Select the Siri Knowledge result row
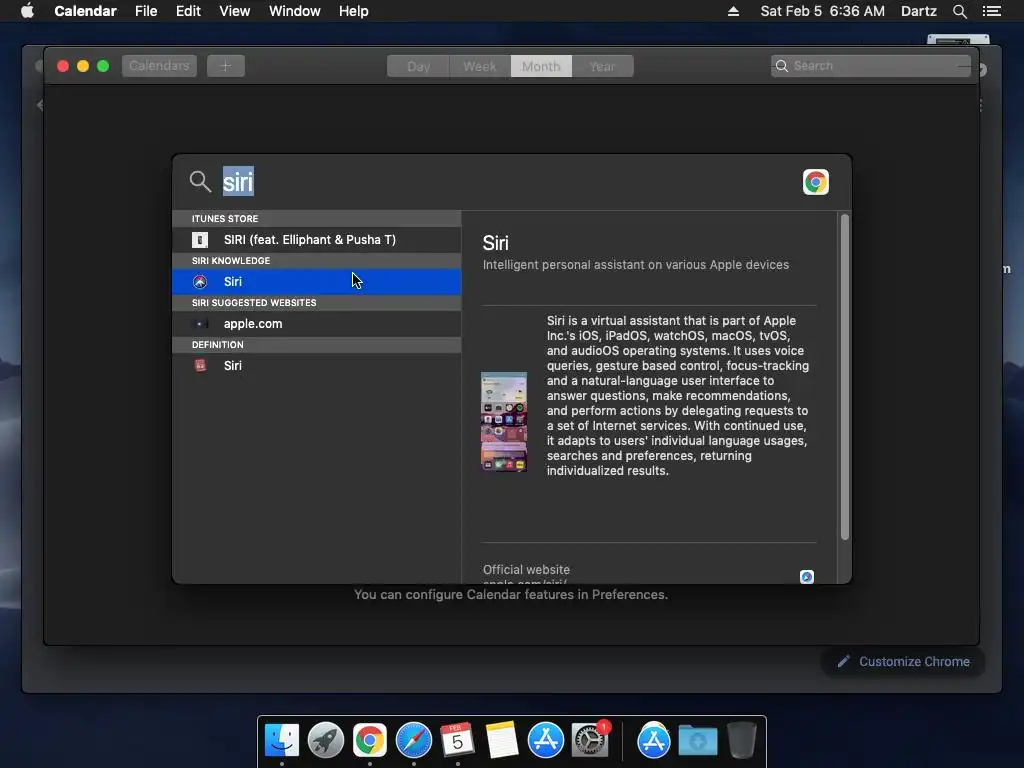The width and height of the screenshot is (1024, 768). coord(317,281)
